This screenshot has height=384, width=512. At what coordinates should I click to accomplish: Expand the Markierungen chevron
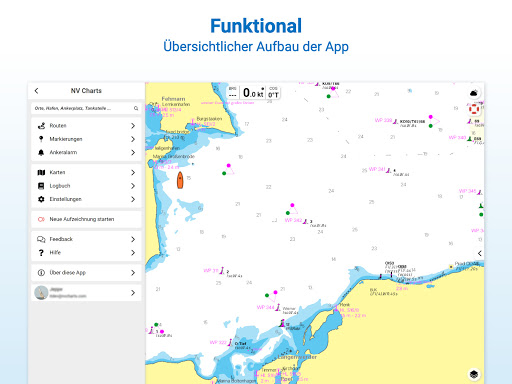(x=133, y=139)
